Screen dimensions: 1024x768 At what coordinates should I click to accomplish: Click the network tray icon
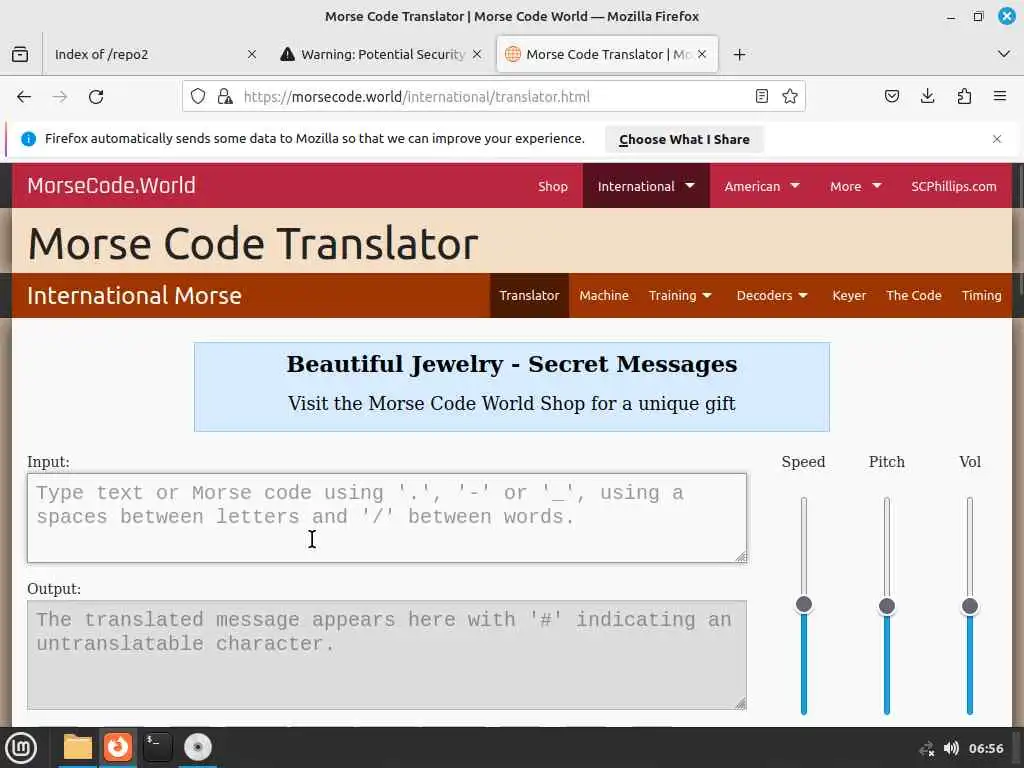[x=926, y=749]
